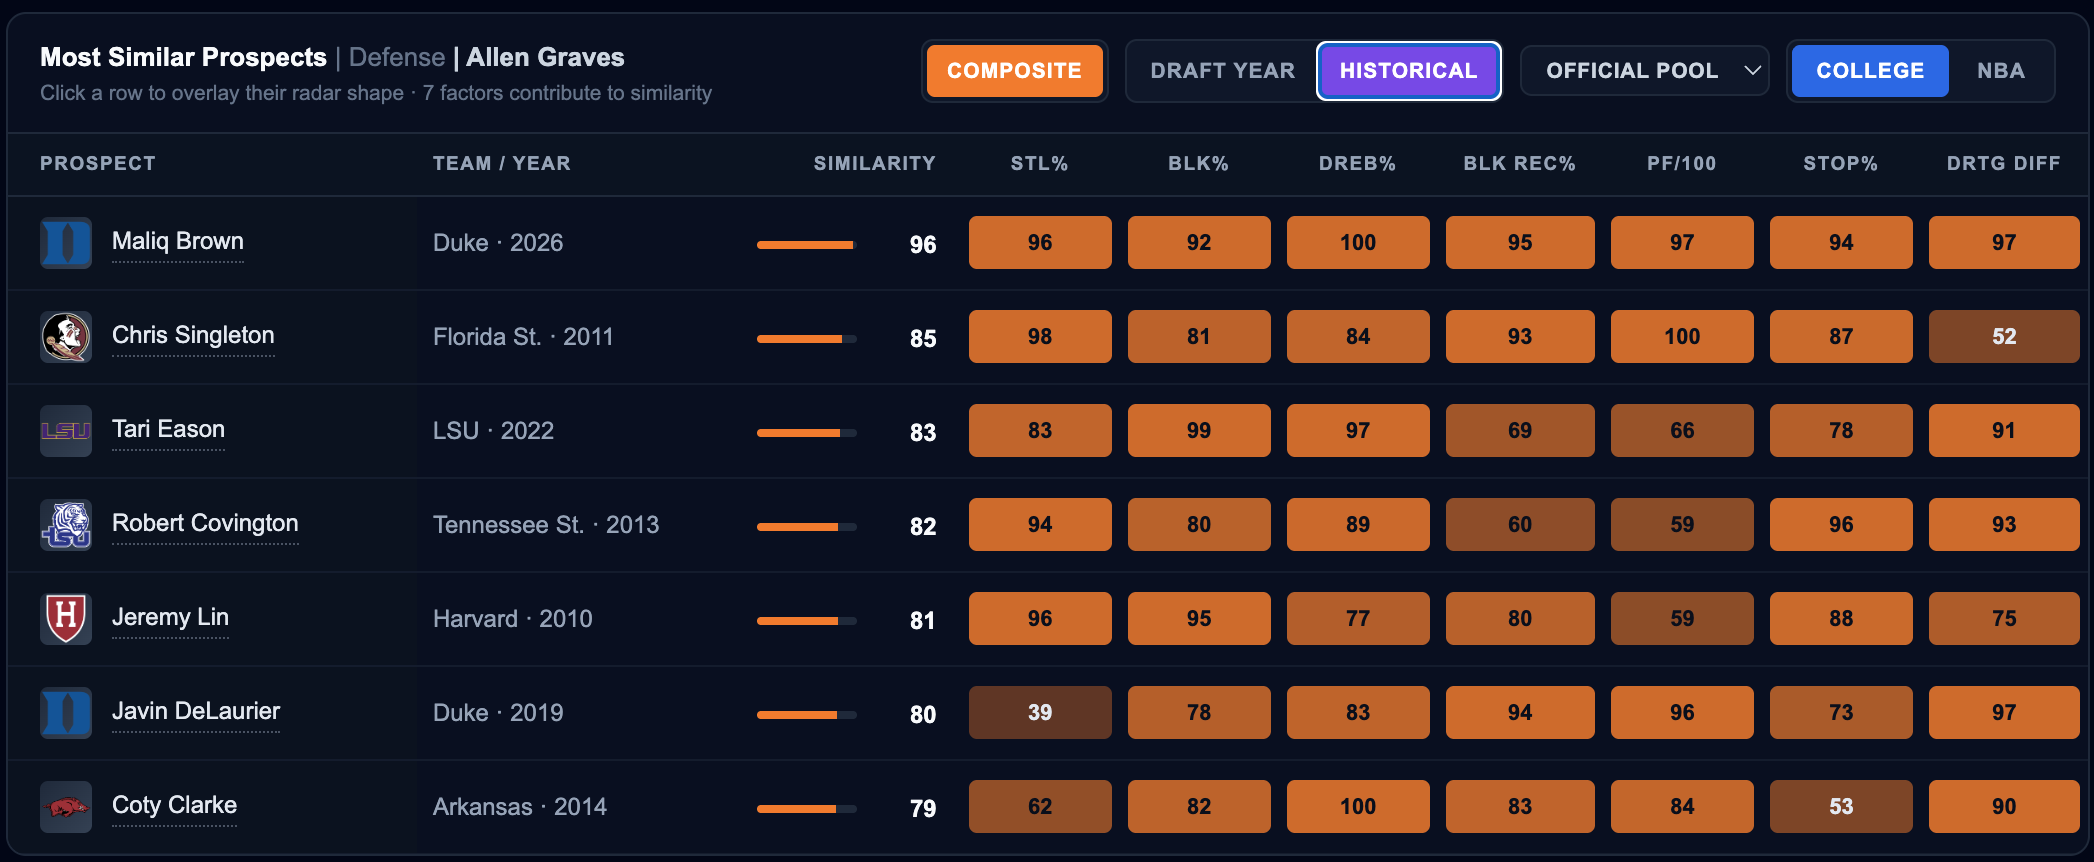Switch to Draft Year comparison
This screenshot has height=862, width=2094.
click(1222, 71)
